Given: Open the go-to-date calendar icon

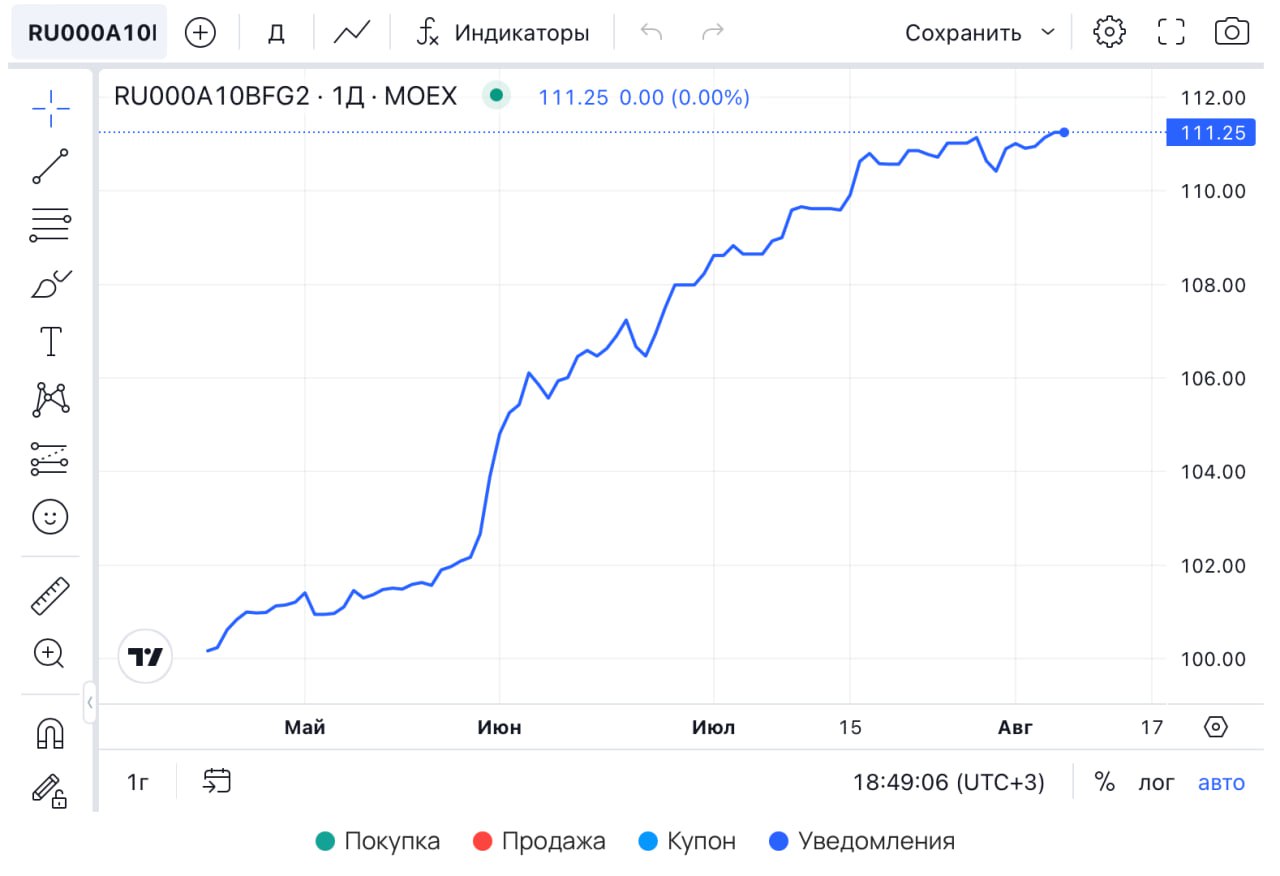Looking at the screenshot, I should 216,781.
